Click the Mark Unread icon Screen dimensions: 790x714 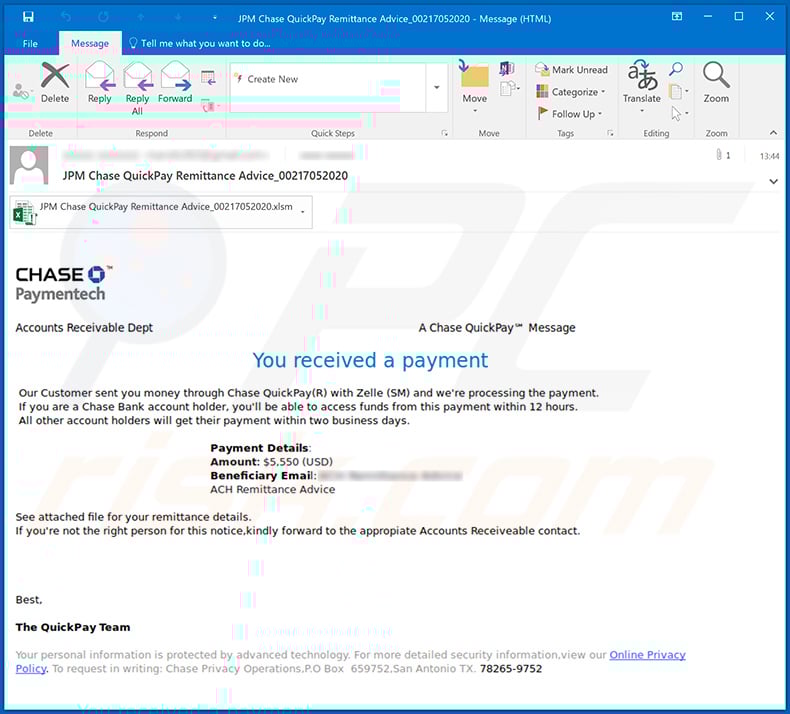tap(542, 70)
